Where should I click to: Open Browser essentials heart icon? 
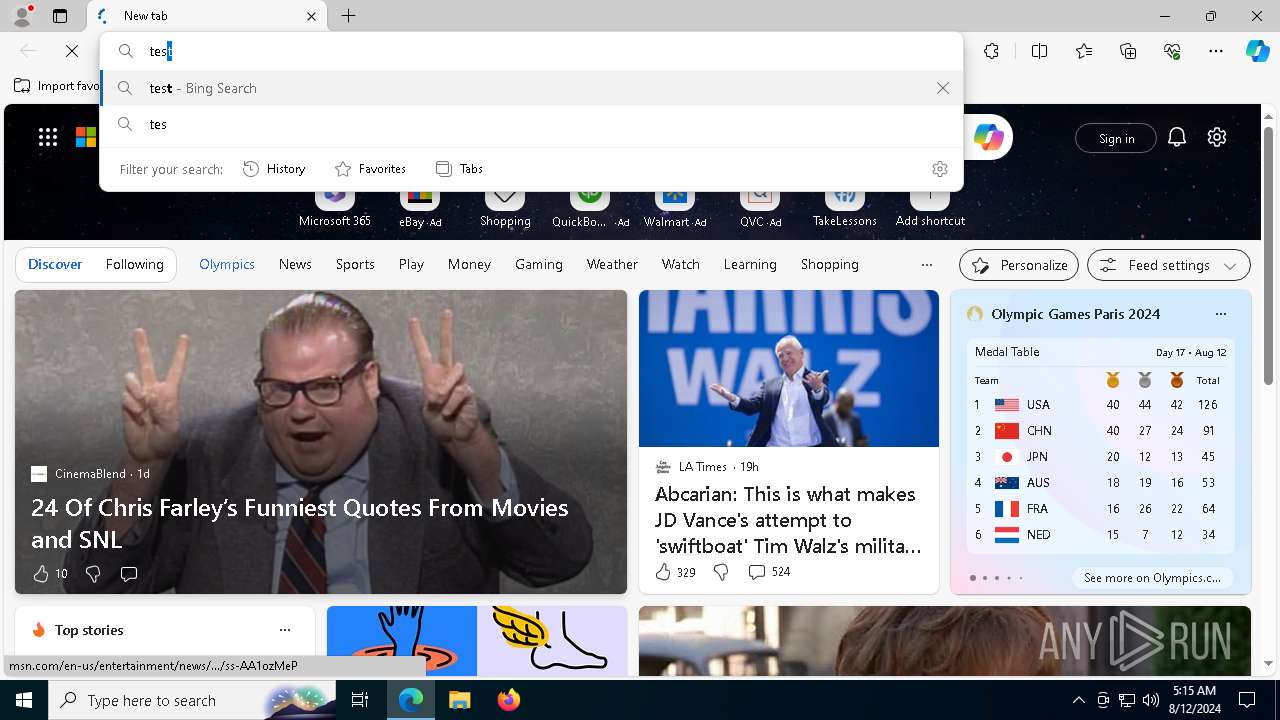(x=1172, y=51)
